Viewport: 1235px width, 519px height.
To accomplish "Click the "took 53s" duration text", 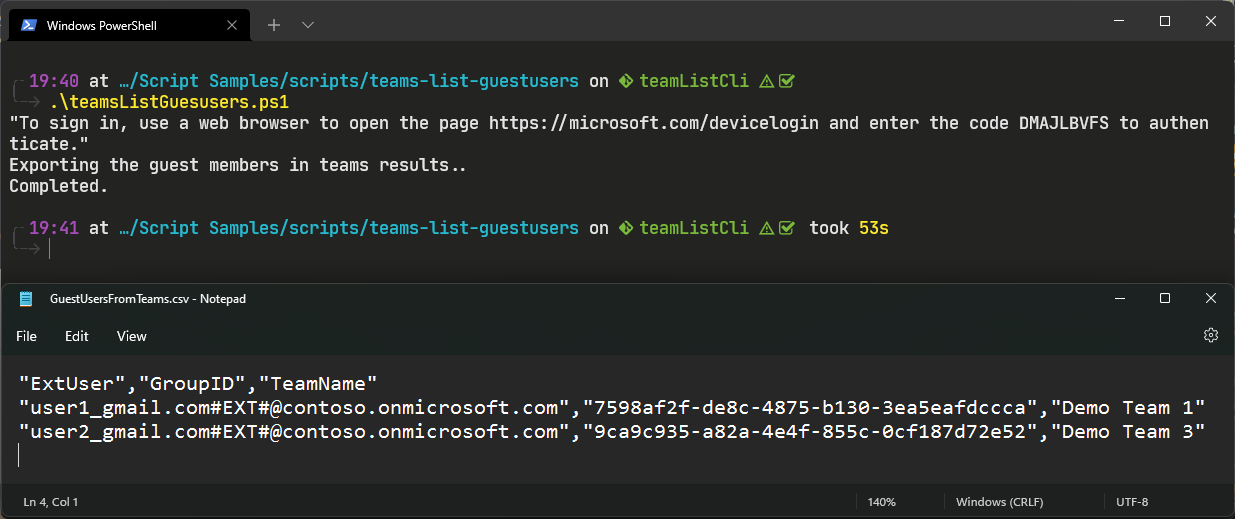I will point(849,228).
